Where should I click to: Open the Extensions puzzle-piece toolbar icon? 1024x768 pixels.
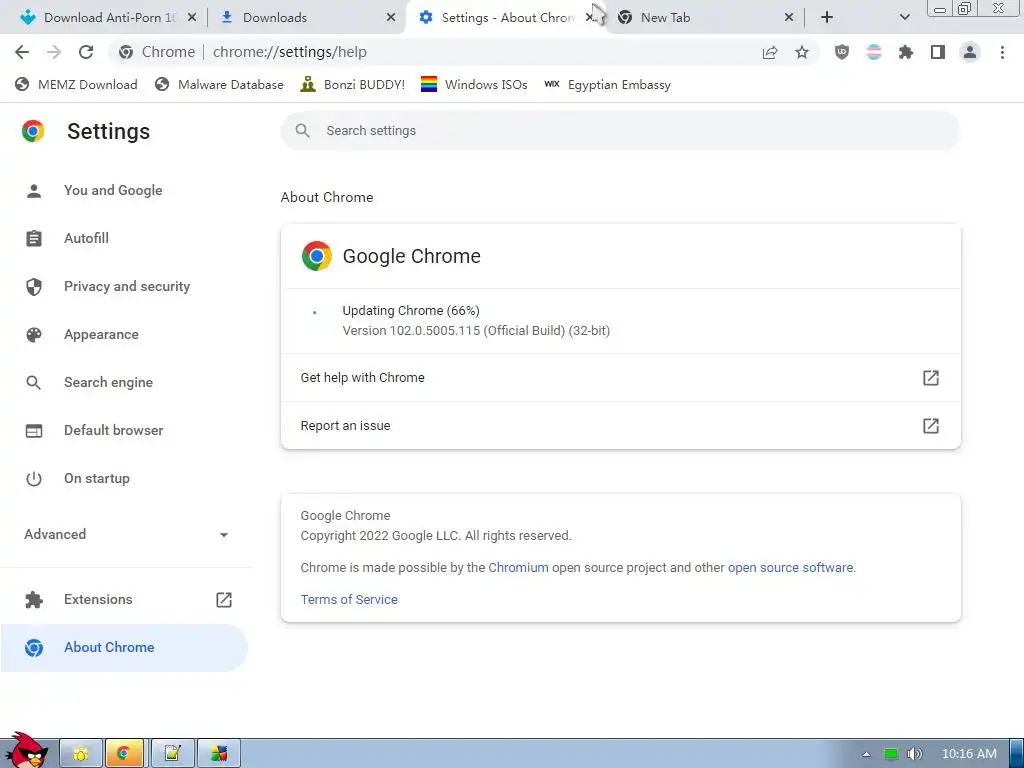click(906, 52)
